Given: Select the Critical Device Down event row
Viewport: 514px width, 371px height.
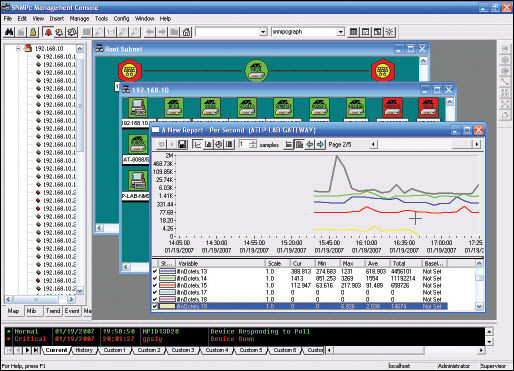Looking at the screenshot, I should pos(245,339).
